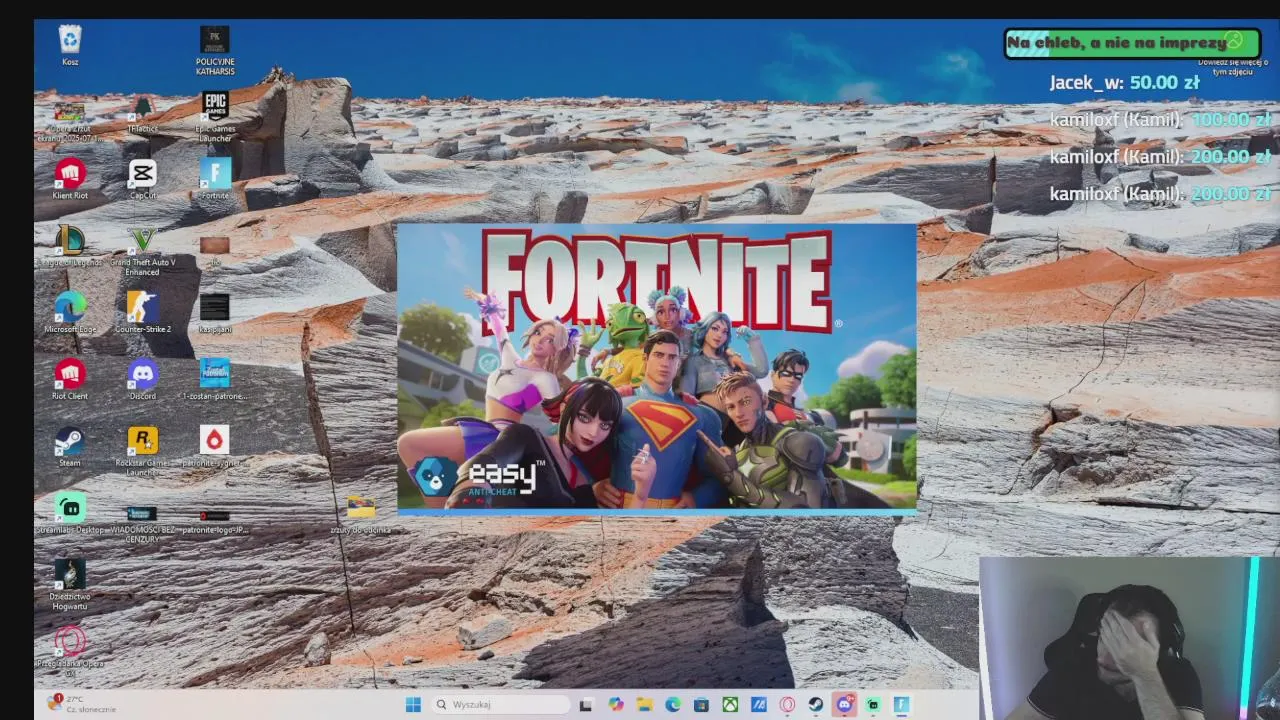The height and width of the screenshot is (720, 1280).
Task: Click the Wyszukaj taskbar search field
Action: point(501,704)
